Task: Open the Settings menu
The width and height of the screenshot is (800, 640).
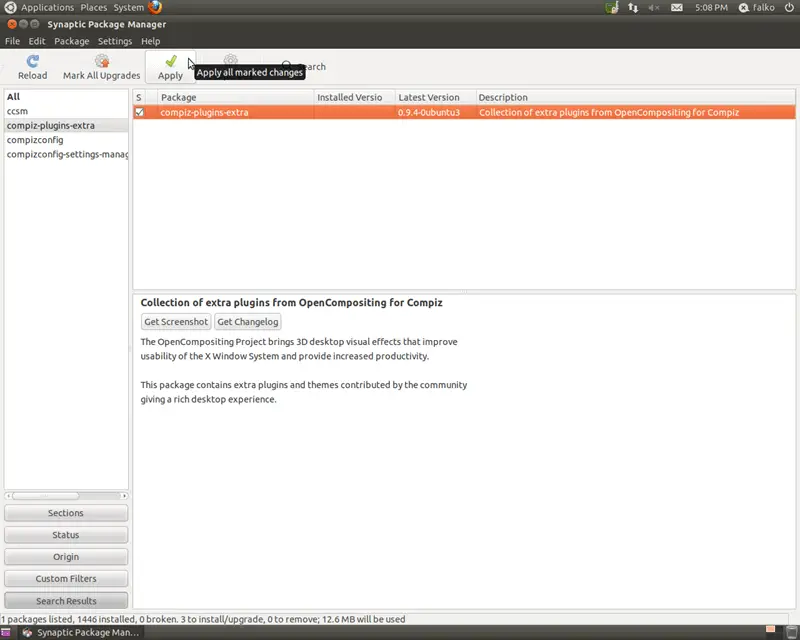Action: 115,41
